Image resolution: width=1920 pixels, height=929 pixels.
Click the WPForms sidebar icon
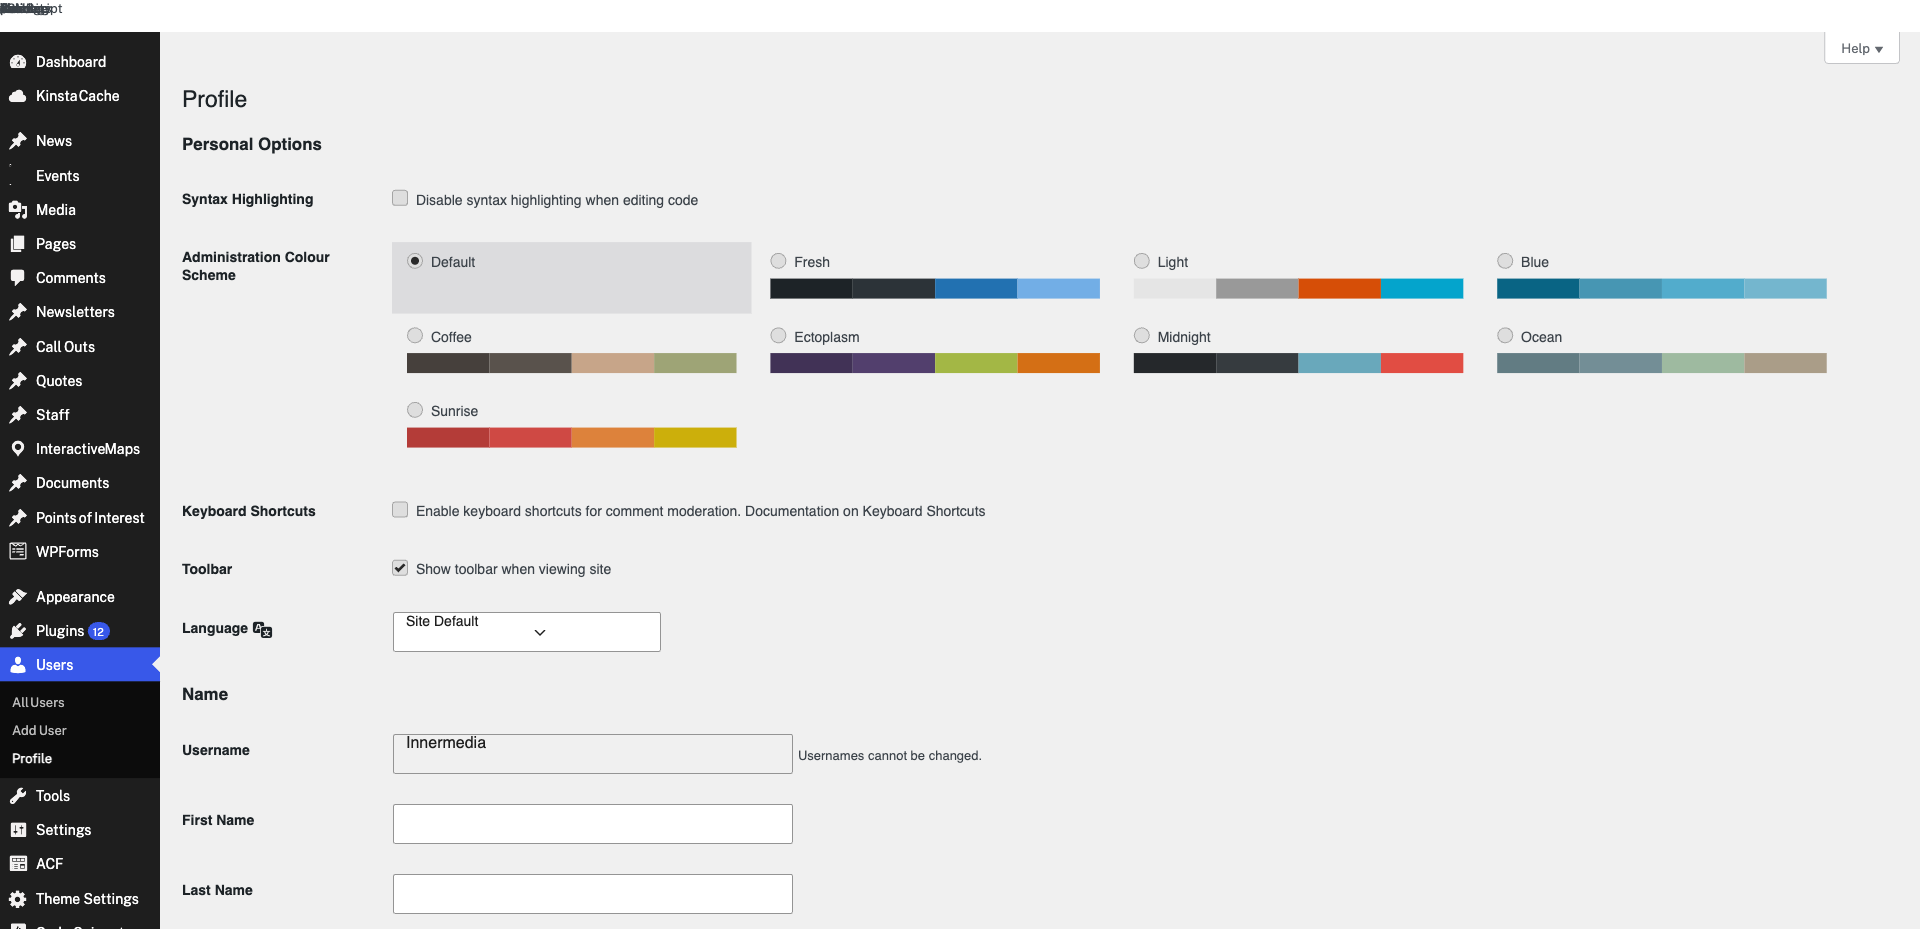[x=18, y=551]
